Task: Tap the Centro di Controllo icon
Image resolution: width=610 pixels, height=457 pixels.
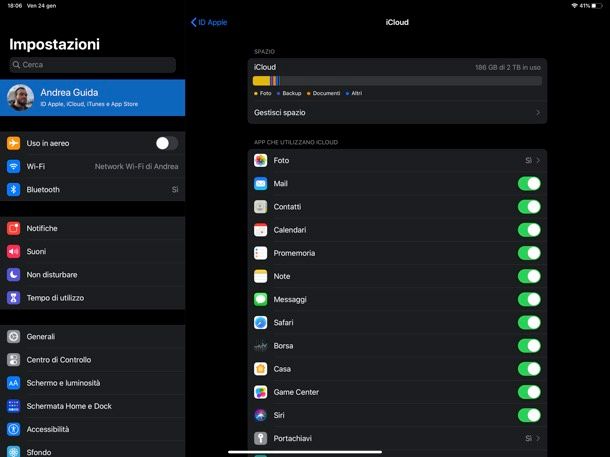Action: (13, 360)
